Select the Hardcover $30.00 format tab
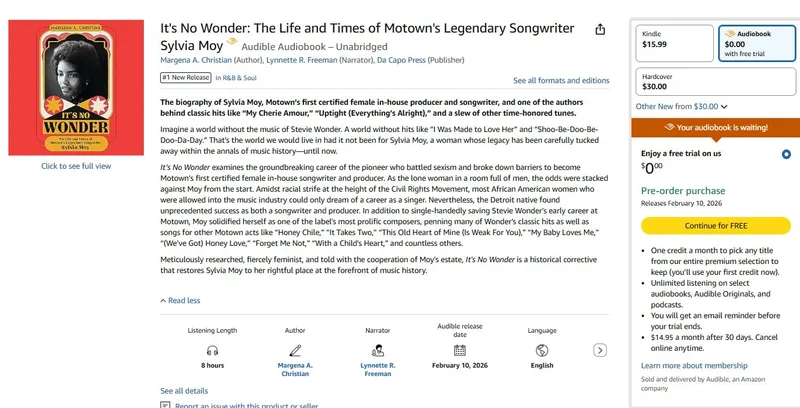 715,82
